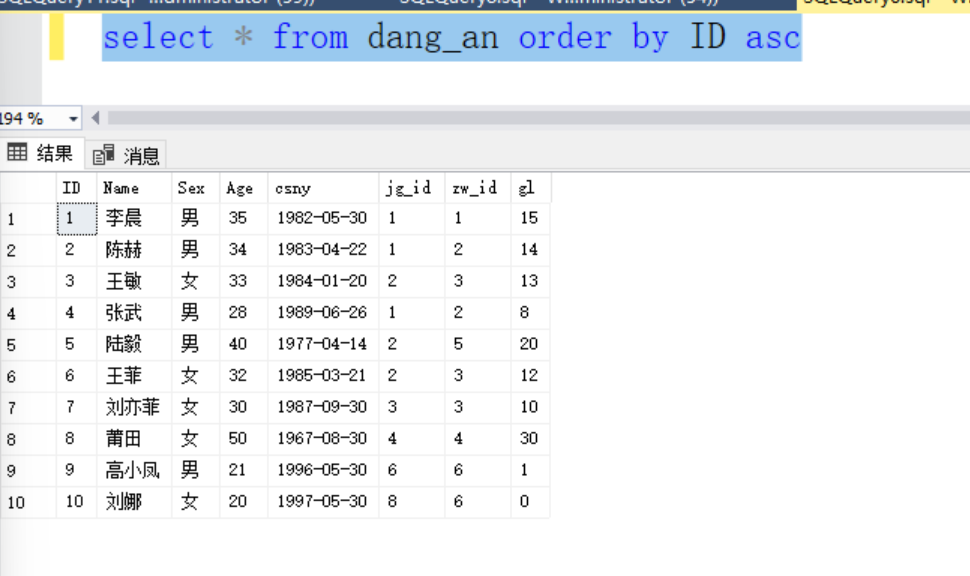Click the gl cell showing 13
This screenshot has height=576, width=970.
531,282
